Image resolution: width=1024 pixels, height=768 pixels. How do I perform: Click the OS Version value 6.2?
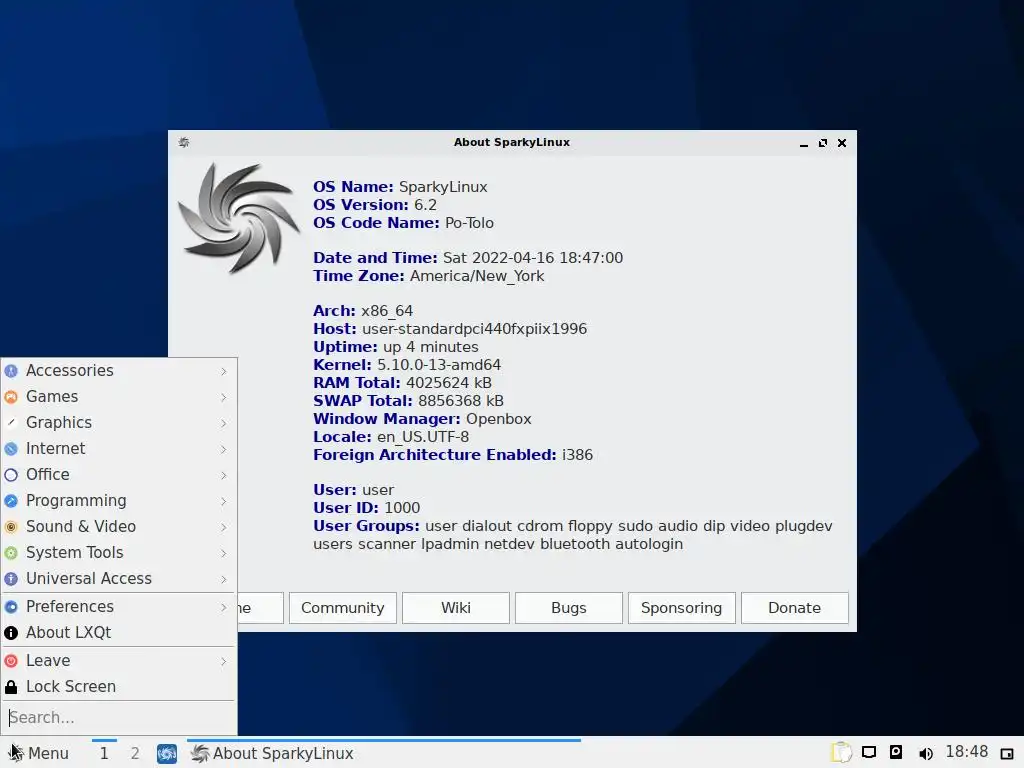coord(425,205)
